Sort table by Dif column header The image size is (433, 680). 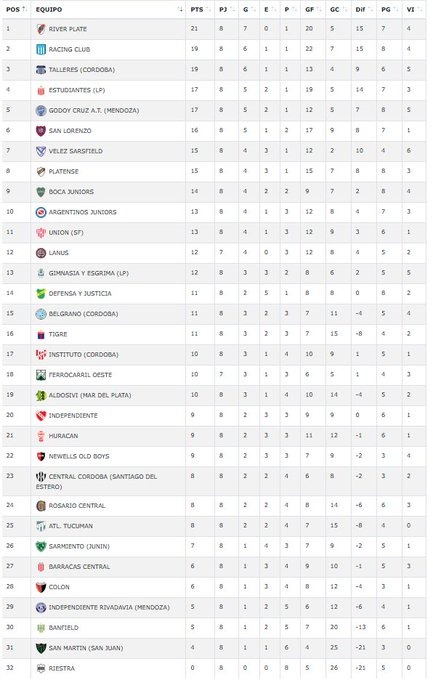click(363, 10)
